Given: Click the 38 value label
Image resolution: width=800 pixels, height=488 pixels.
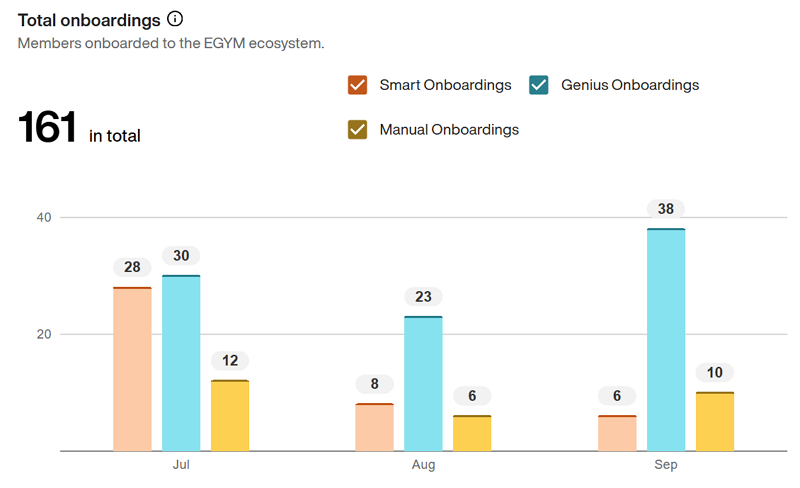Looking at the screenshot, I should coord(666,209).
